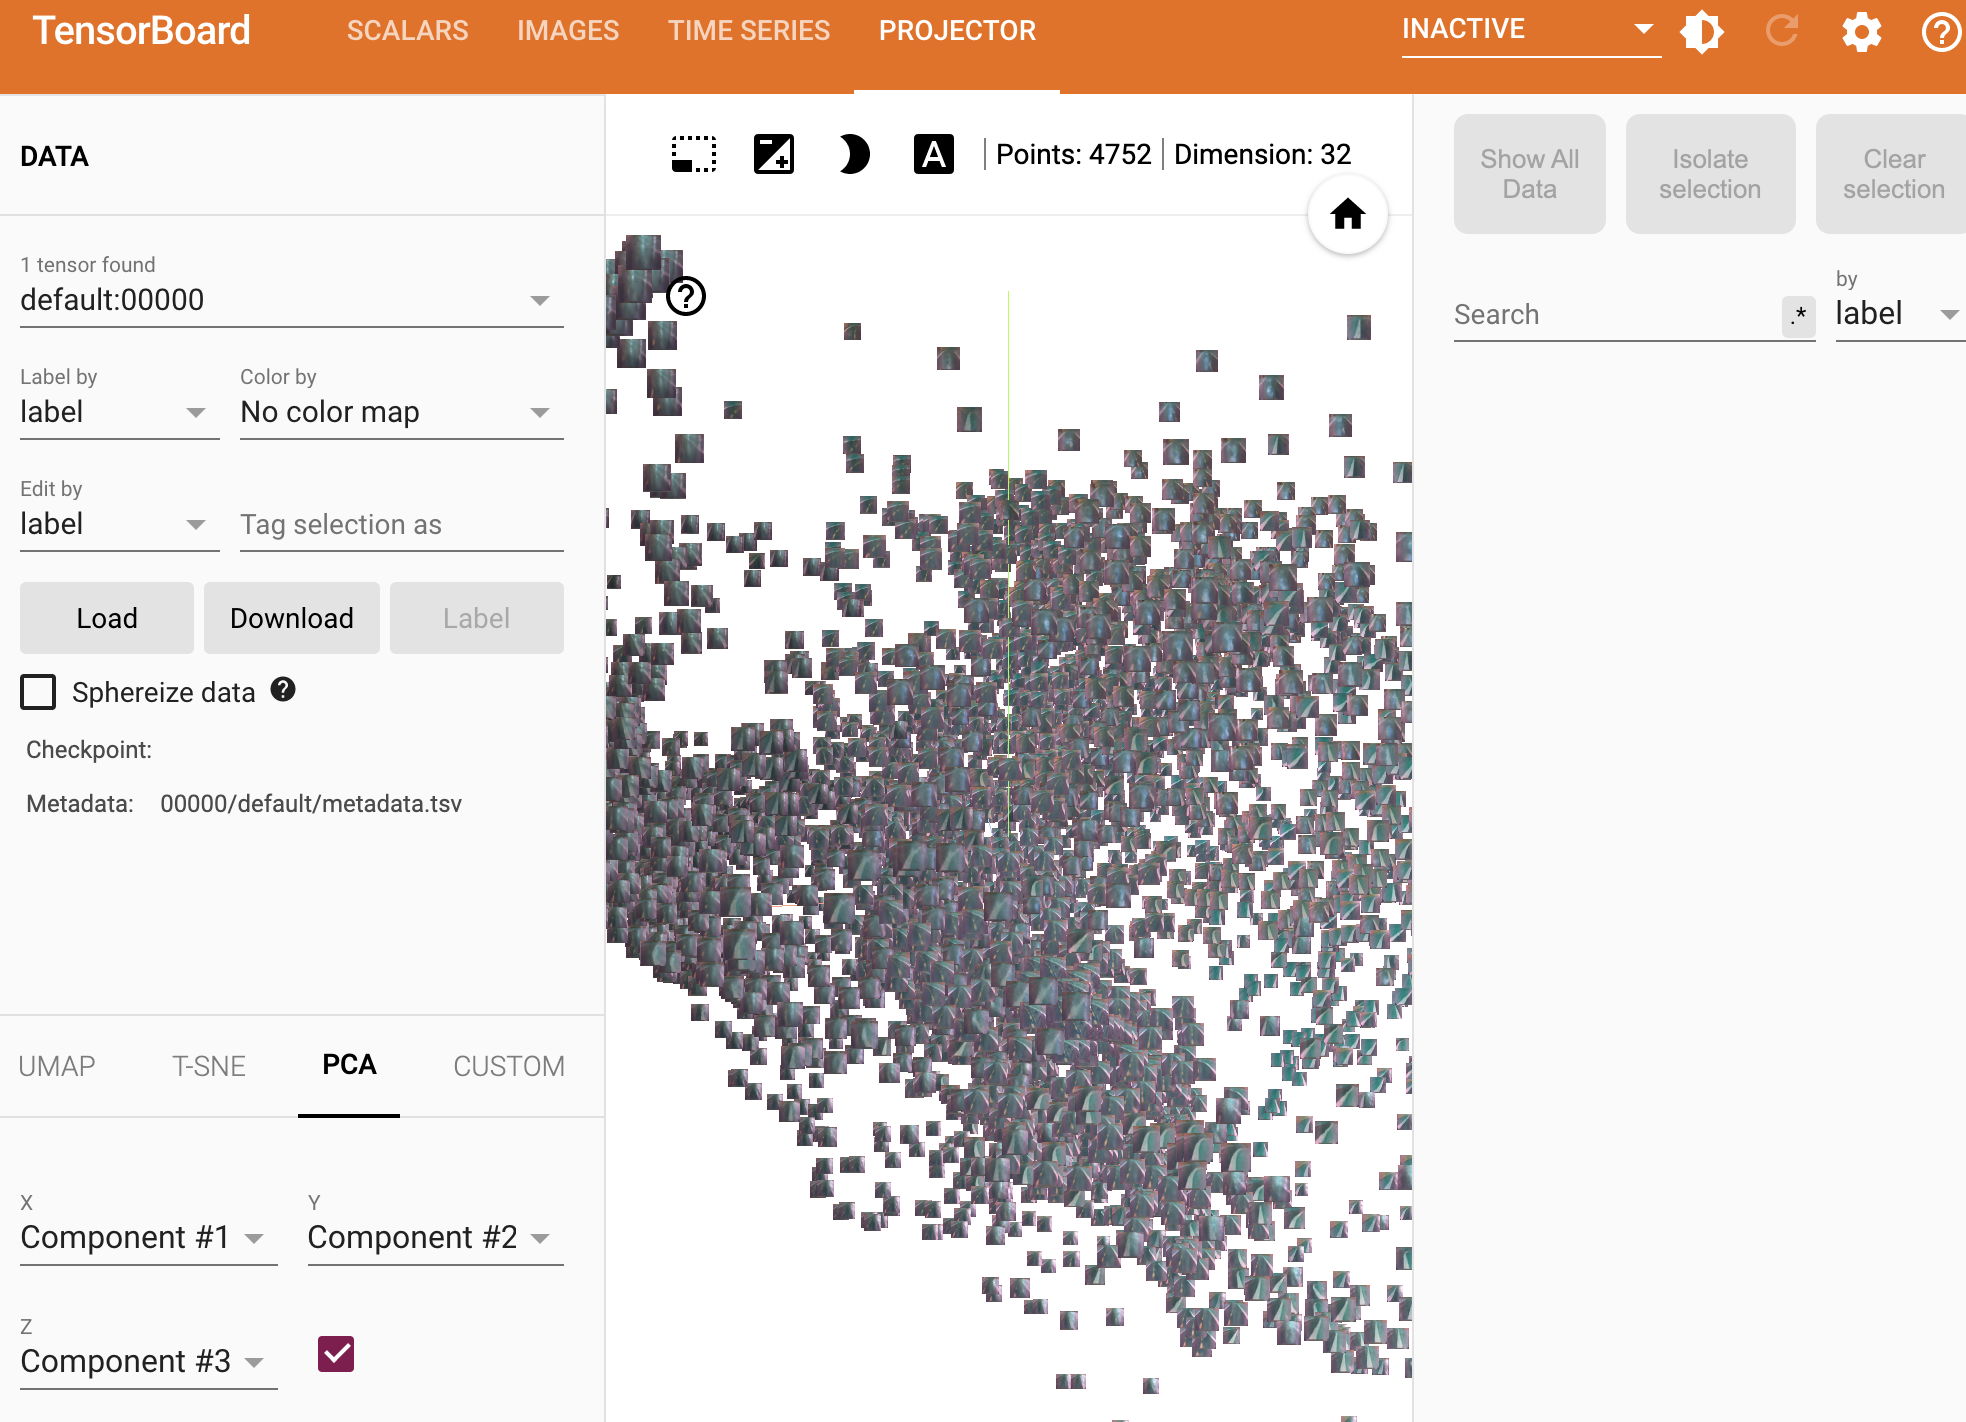This screenshot has height=1422, width=1966.
Task: Enable the Sphereize data checkbox
Action: tap(38, 692)
